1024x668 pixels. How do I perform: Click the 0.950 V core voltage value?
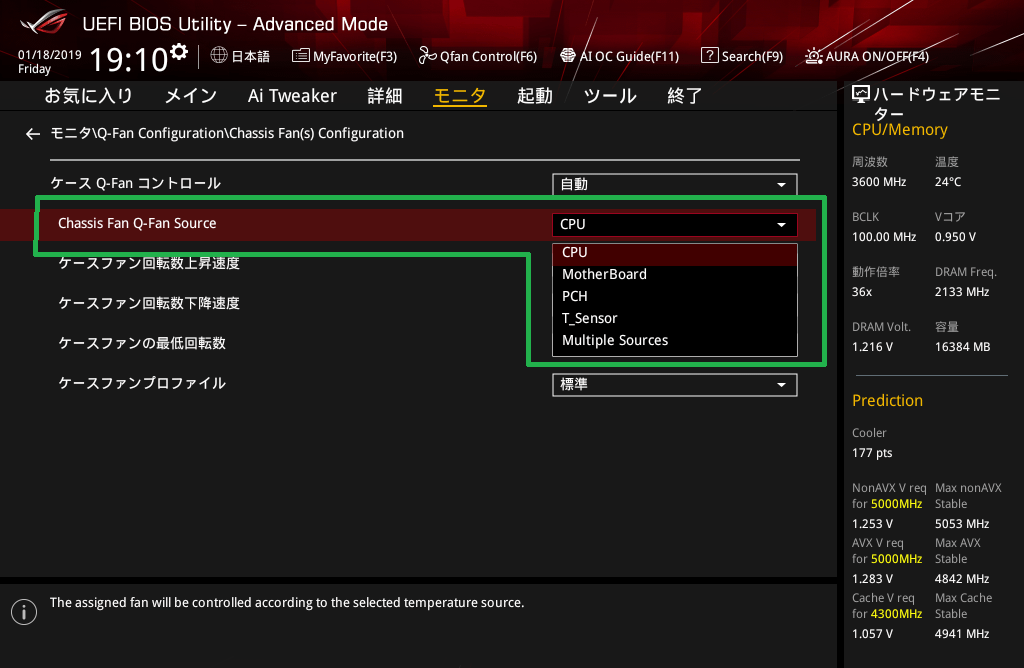[955, 237]
